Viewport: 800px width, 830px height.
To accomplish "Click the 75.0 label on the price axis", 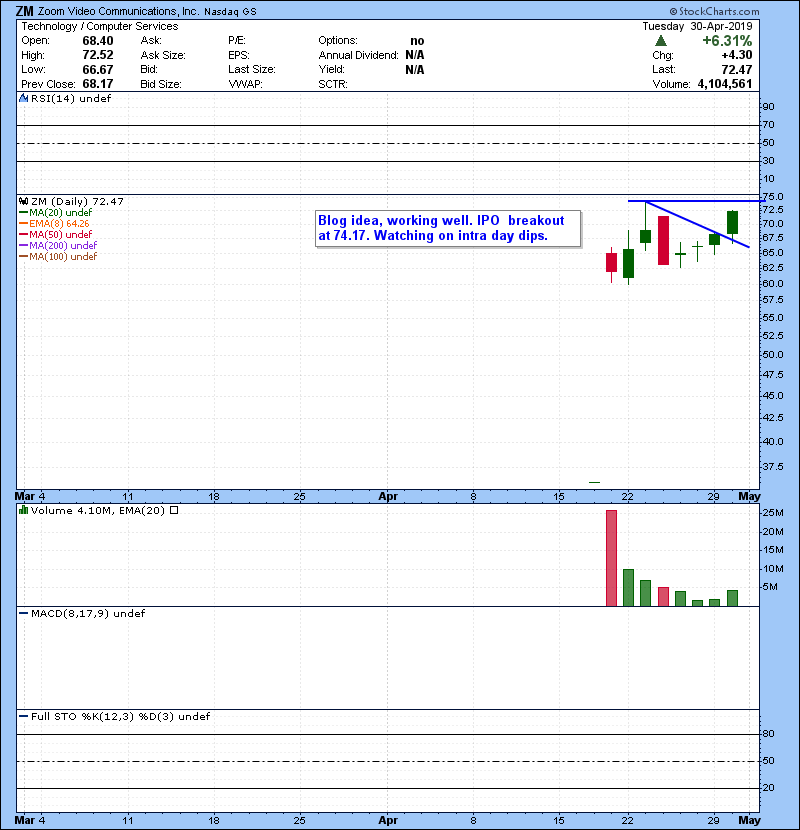I will [772, 196].
